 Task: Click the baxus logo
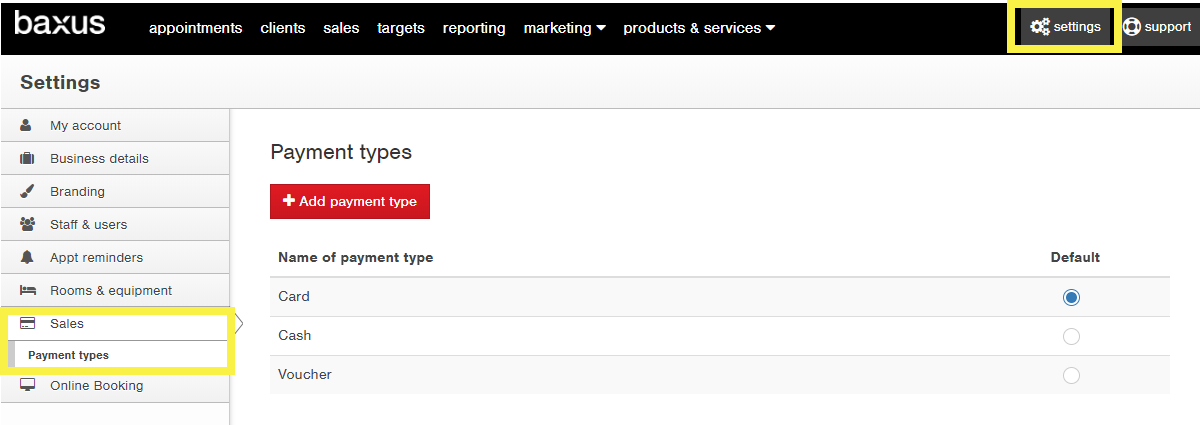click(60, 23)
